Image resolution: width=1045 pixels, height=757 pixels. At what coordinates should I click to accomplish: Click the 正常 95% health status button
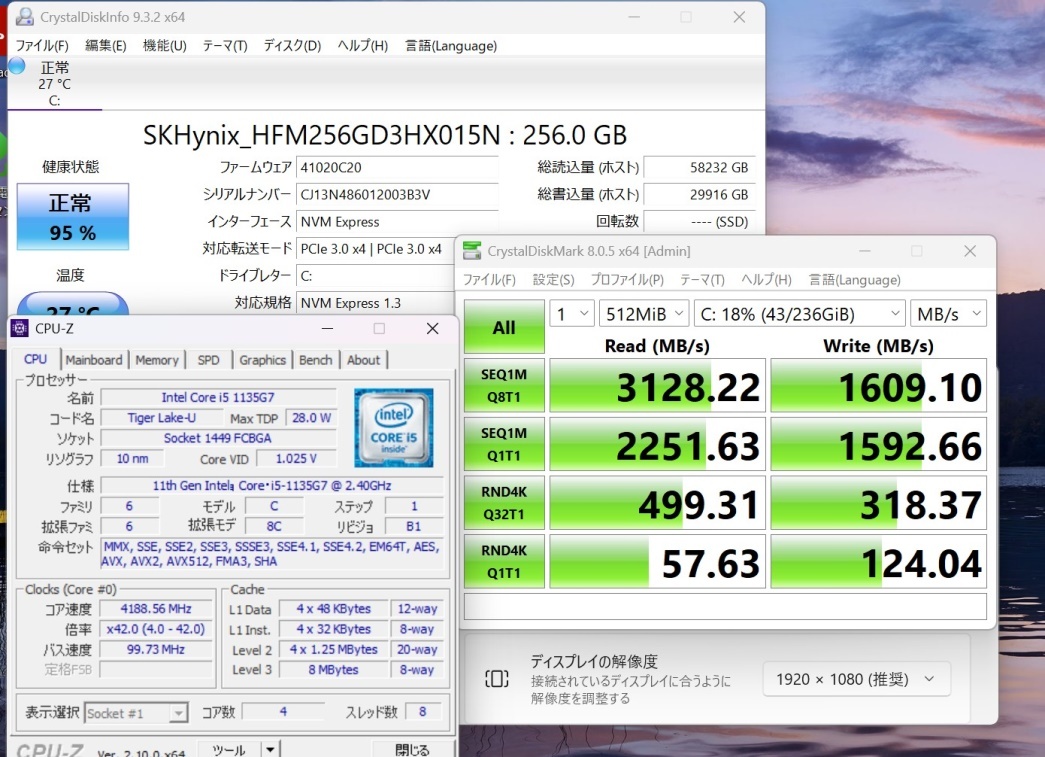72,217
